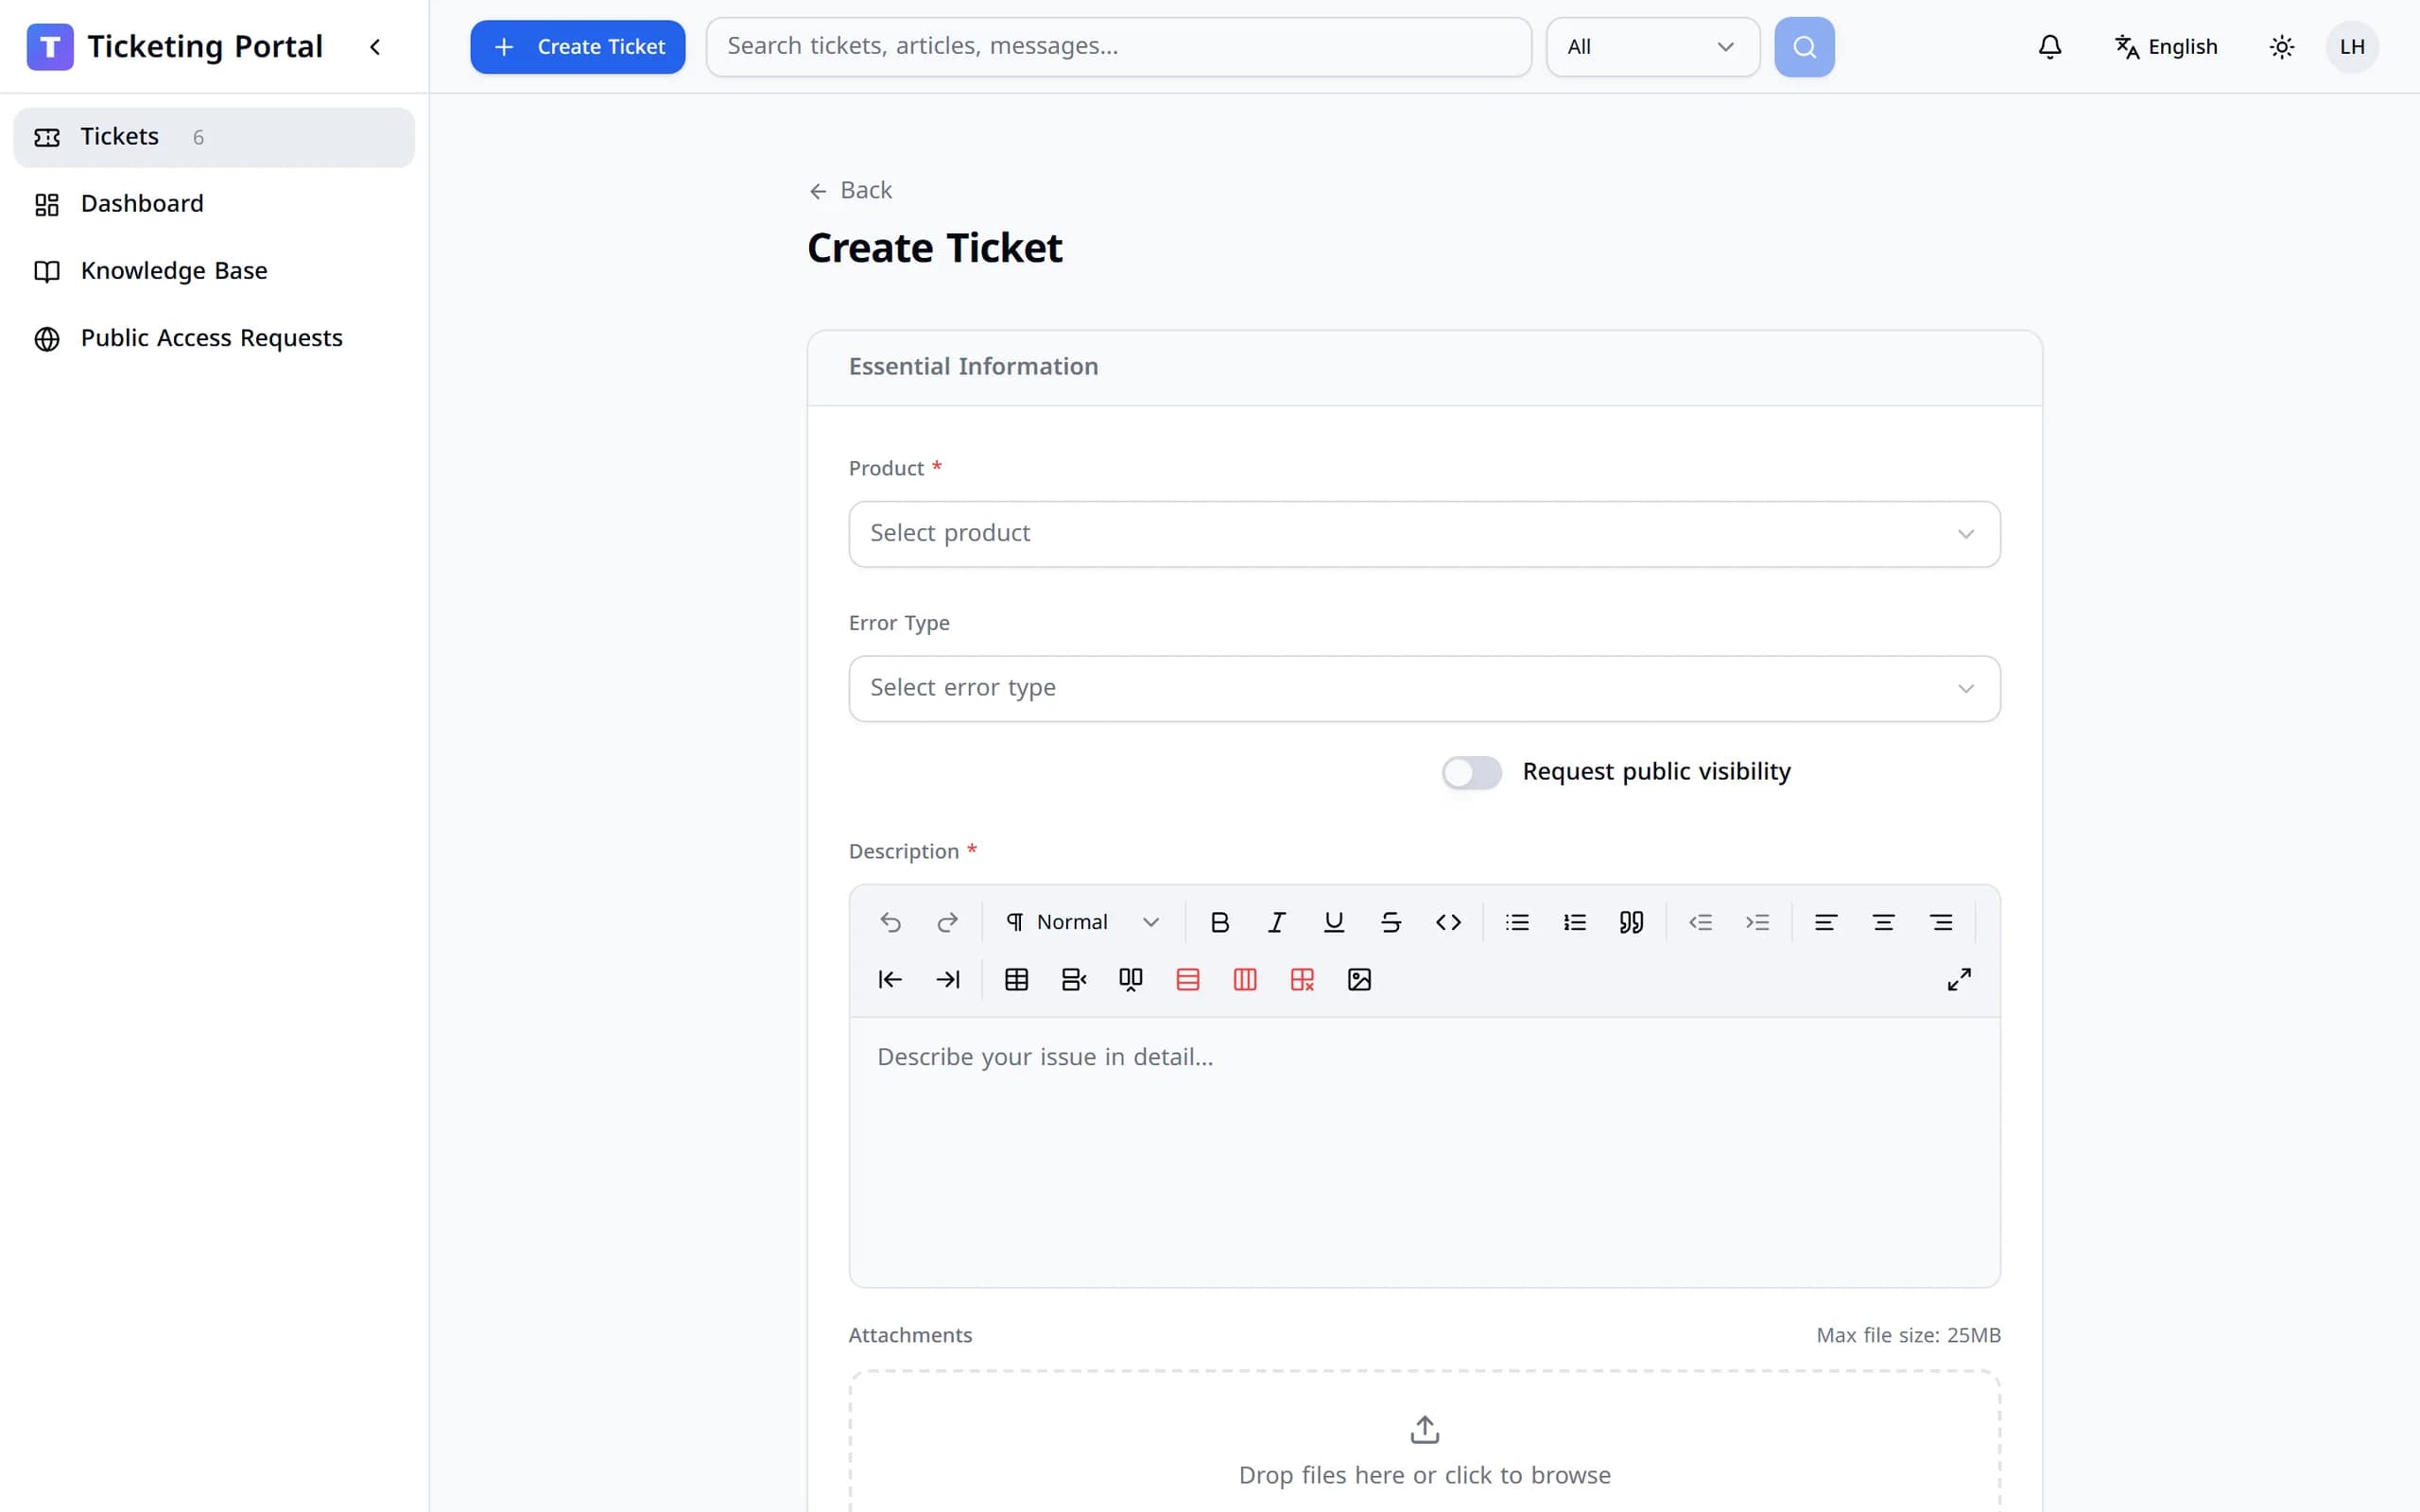Screen dimensions: 2420x1512
Task: Click the red delete table icon
Action: point(1302,980)
